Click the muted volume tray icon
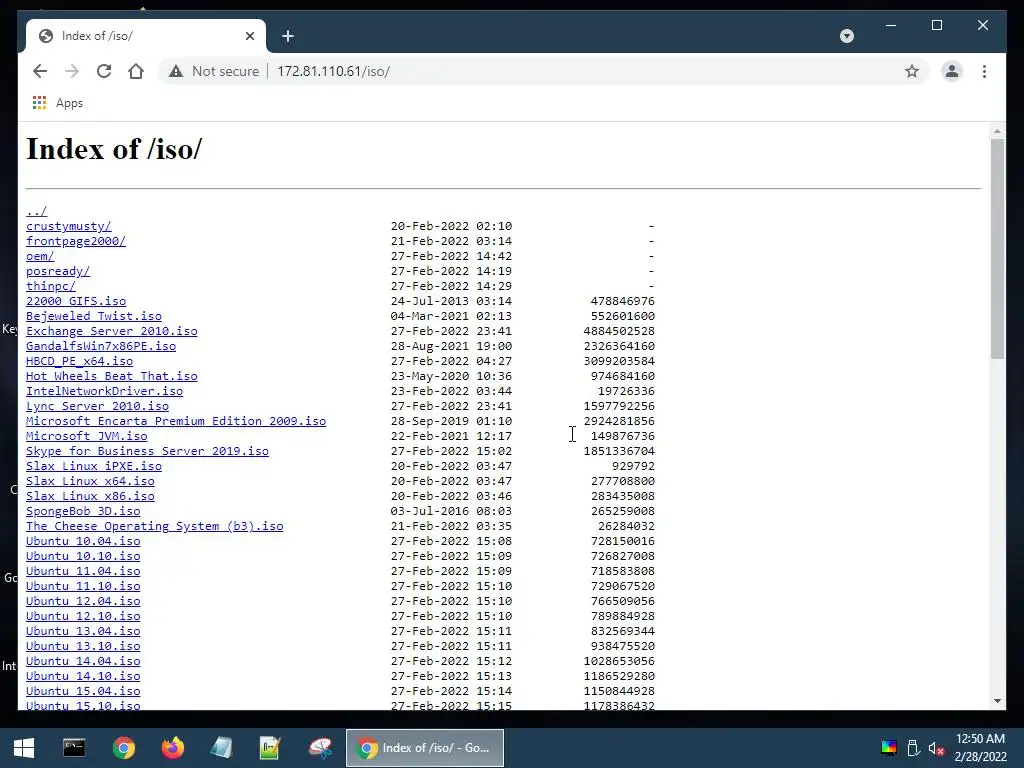This screenshot has height=768, width=1024. pyautogui.click(x=936, y=748)
